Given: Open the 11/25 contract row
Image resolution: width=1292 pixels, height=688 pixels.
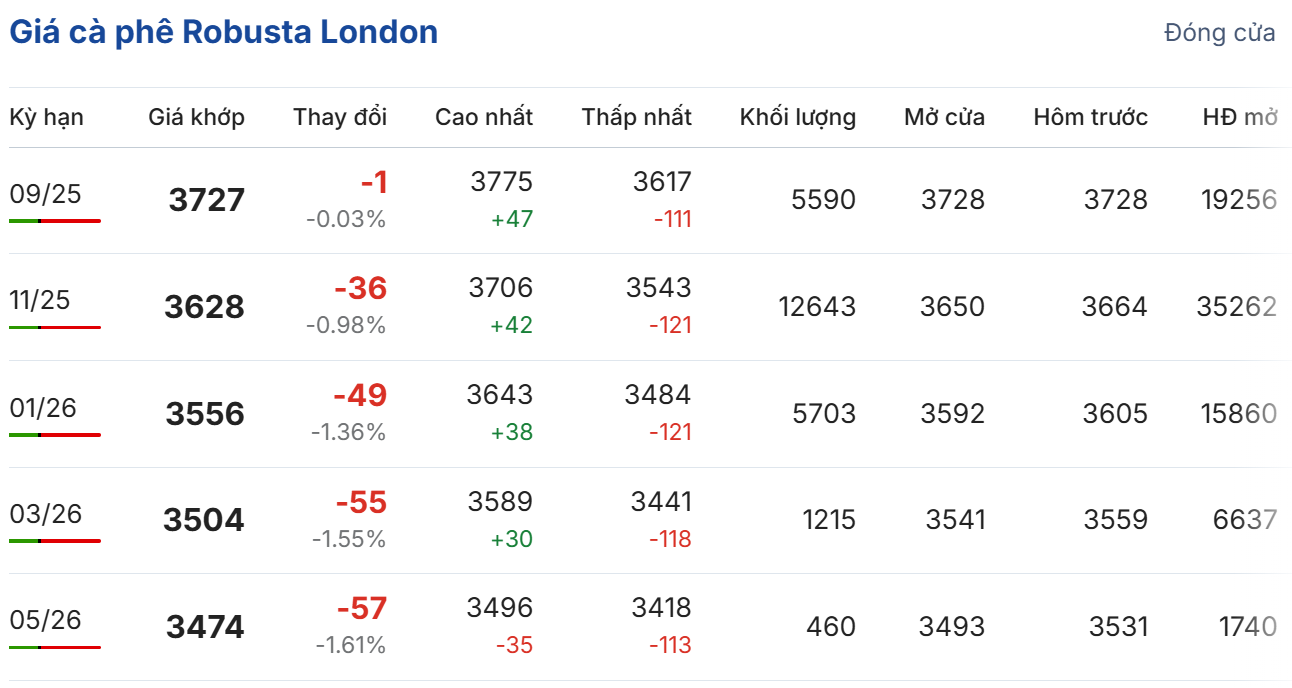Looking at the screenshot, I should (40, 300).
